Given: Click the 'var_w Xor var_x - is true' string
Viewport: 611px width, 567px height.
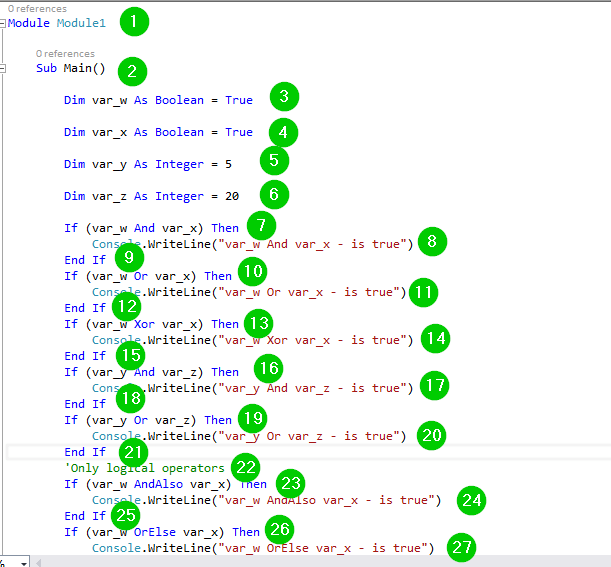Looking at the screenshot, I should point(310,340).
